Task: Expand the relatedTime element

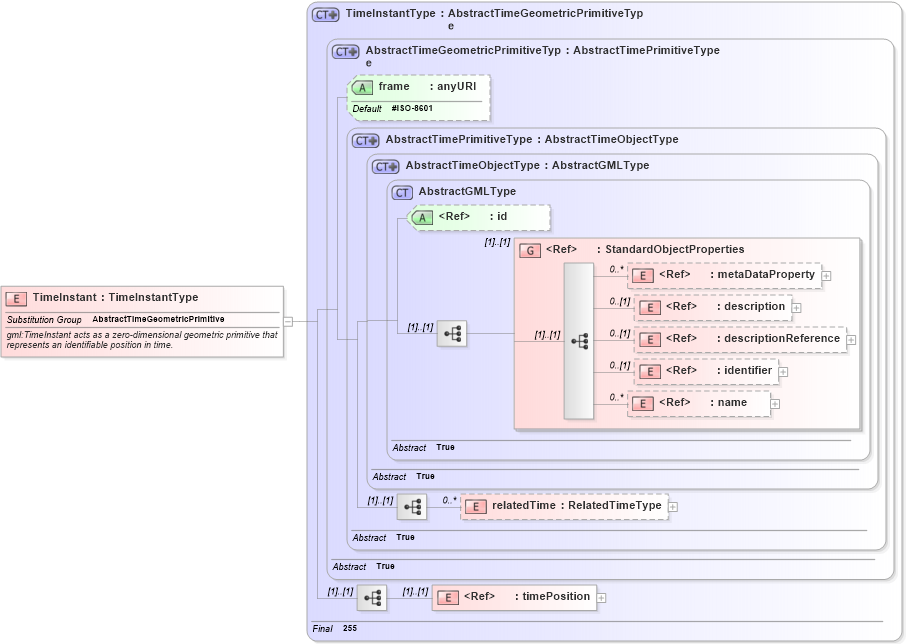Action: pyautogui.click(x=673, y=507)
